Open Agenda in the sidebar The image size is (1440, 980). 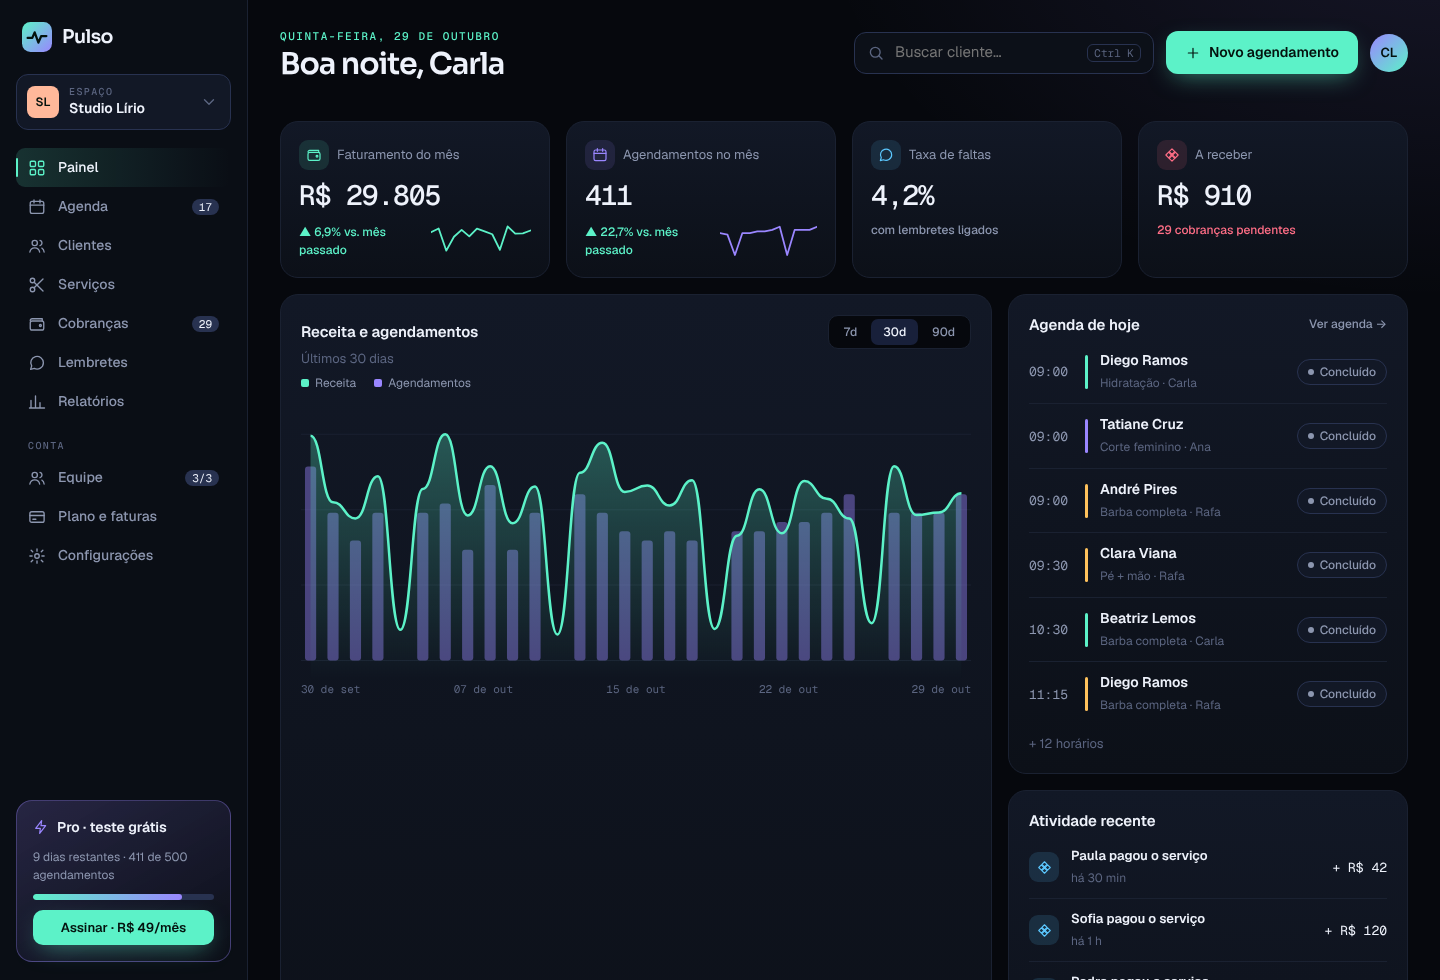[x=123, y=207]
